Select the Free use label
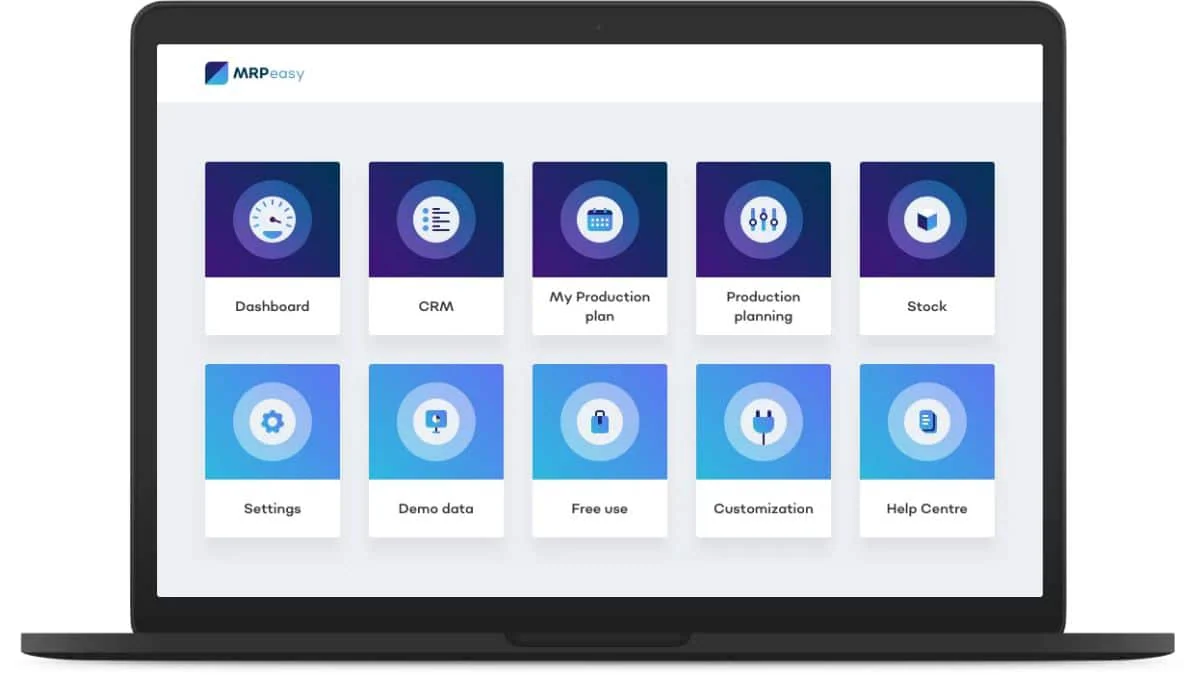 [x=600, y=508]
